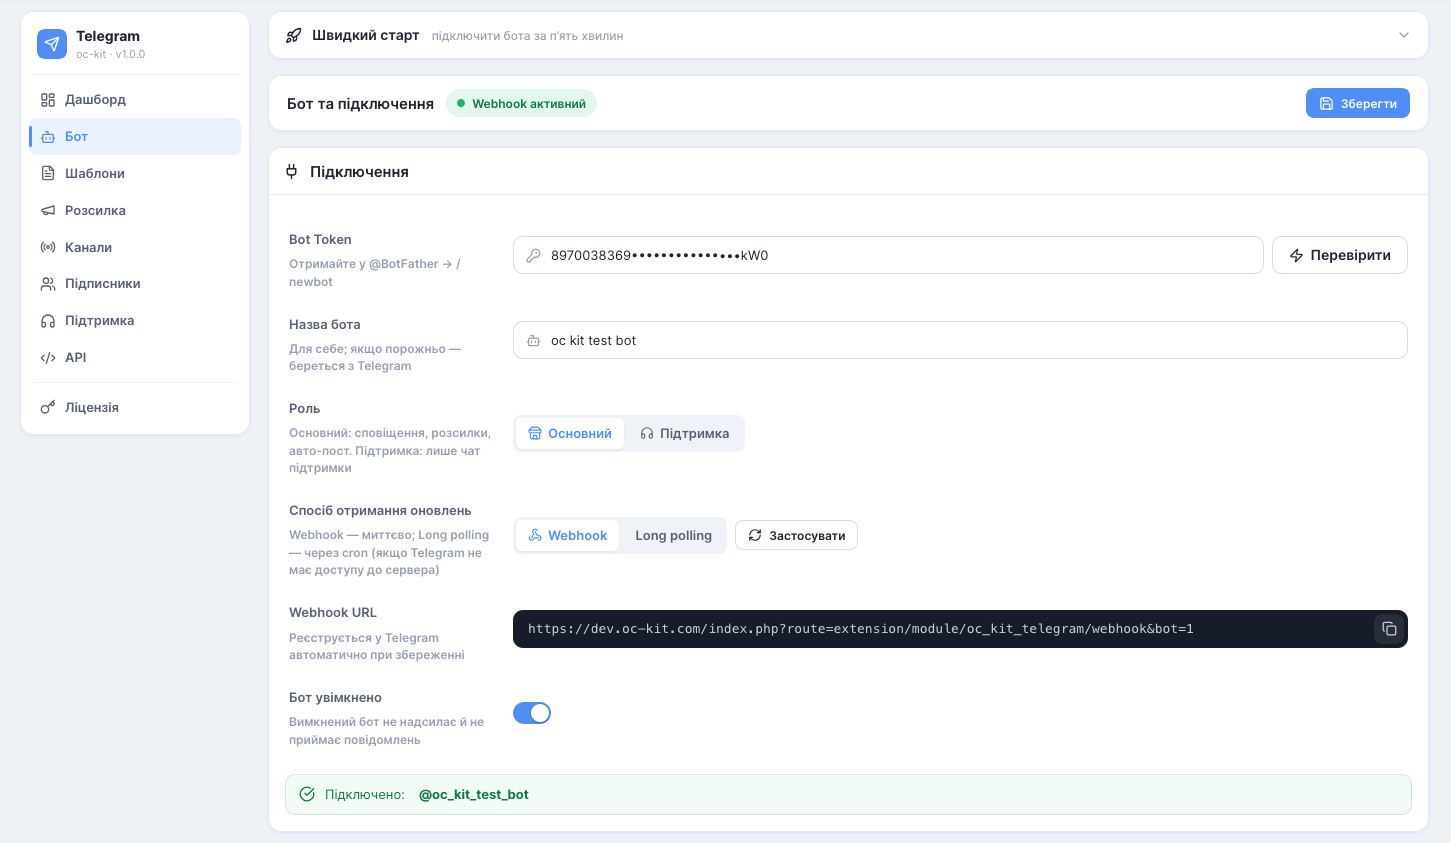Click Перевірити to verify the token
The height and width of the screenshot is (843, 1451).
coord(1340,255)
